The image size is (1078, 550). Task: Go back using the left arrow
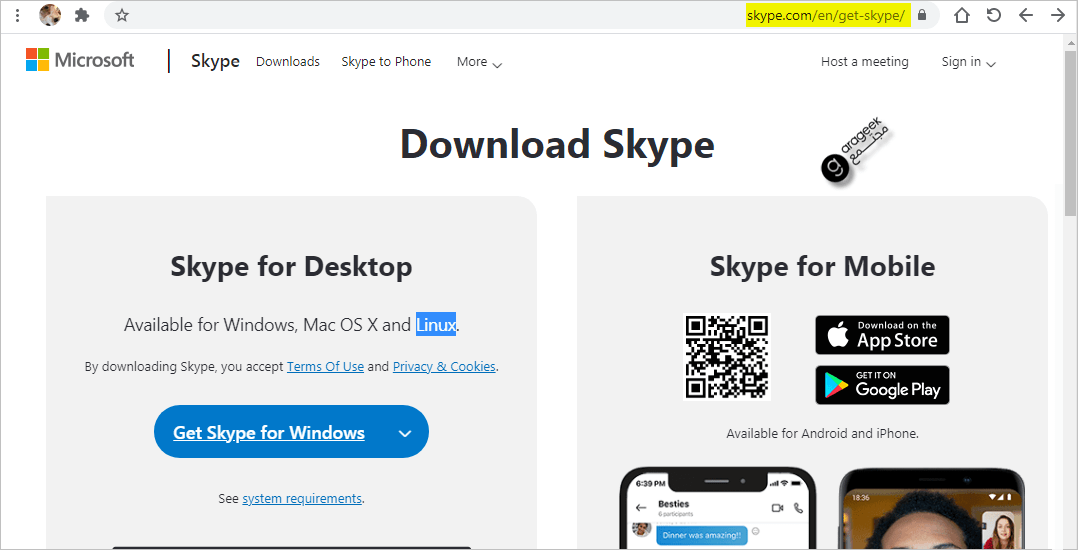point(1026,15)
